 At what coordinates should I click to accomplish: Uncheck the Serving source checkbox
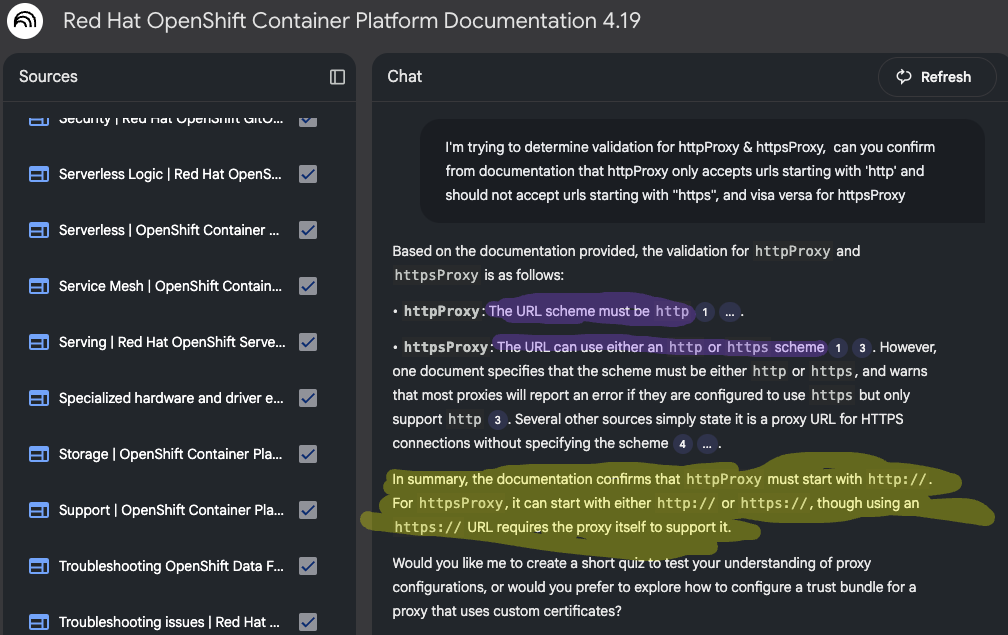click(x=308, y=342)
